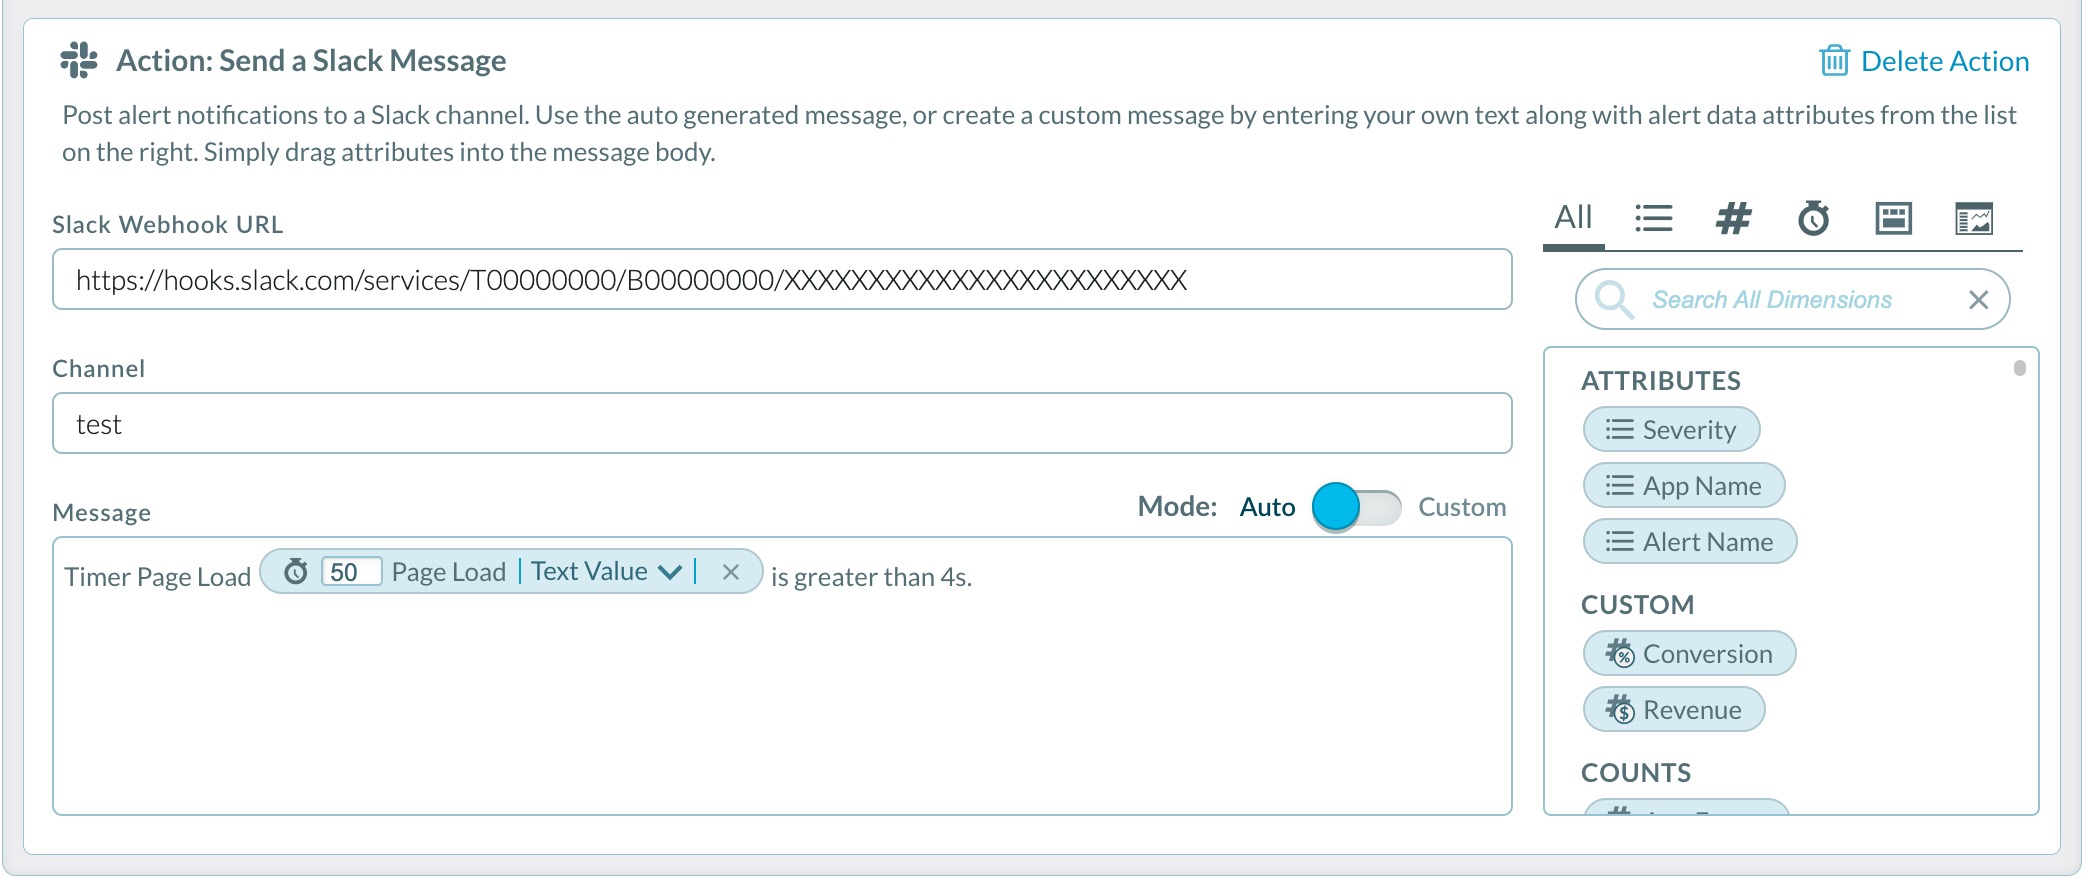Click the 'is greater than 4s.' text
Screen dimensions: 2086x878
(x=871, y=577)
